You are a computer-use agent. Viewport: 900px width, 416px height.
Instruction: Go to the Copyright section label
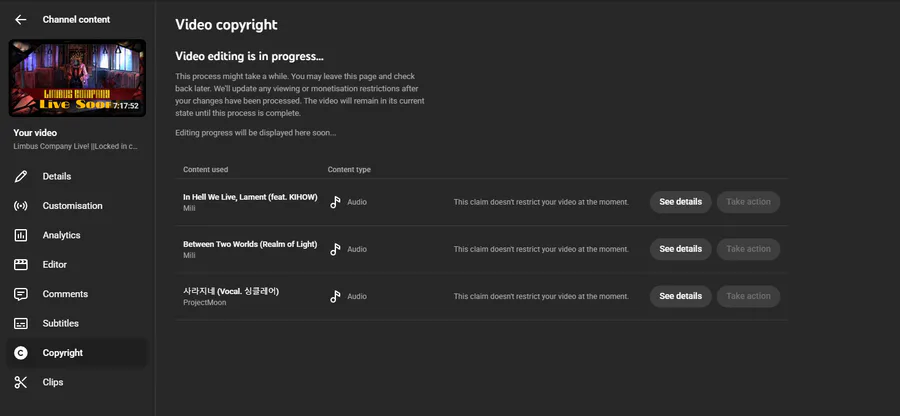(x=63, y=353)
